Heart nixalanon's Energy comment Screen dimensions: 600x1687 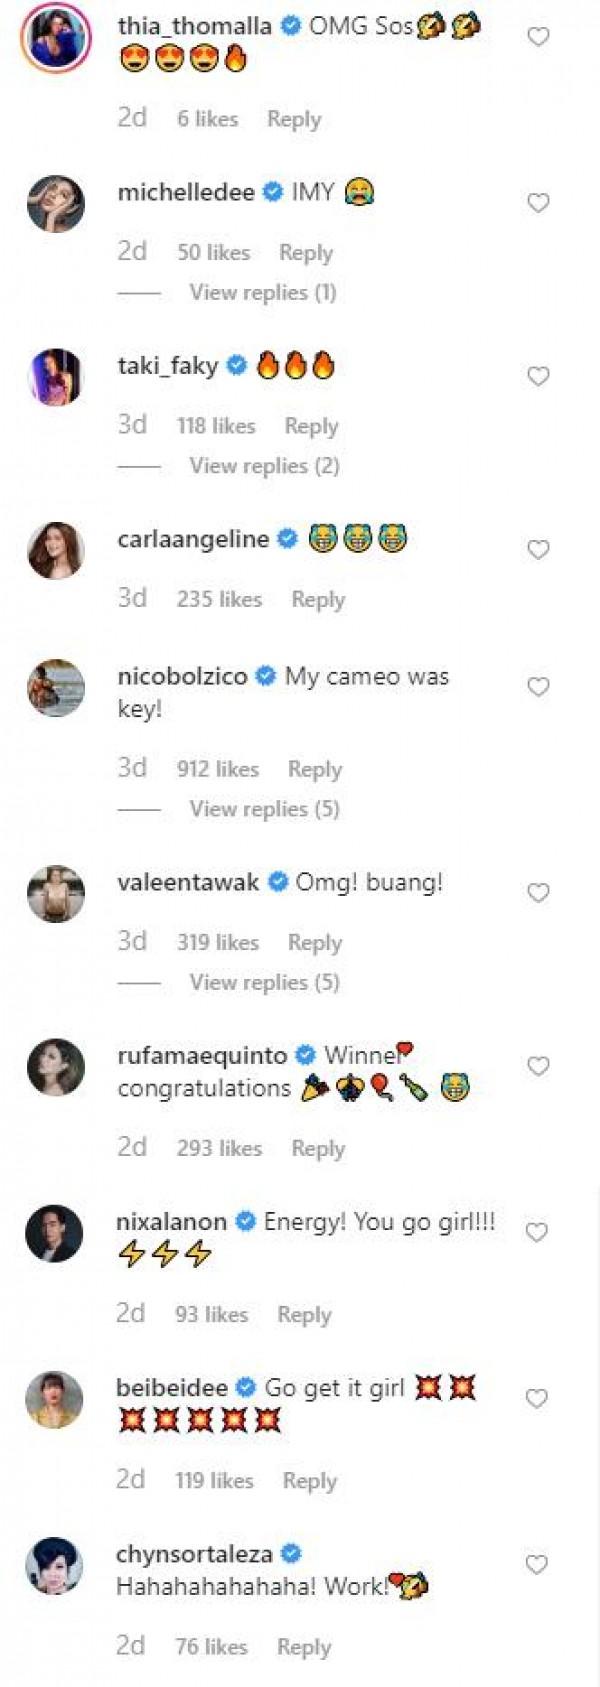click(x=537, y=1232)
